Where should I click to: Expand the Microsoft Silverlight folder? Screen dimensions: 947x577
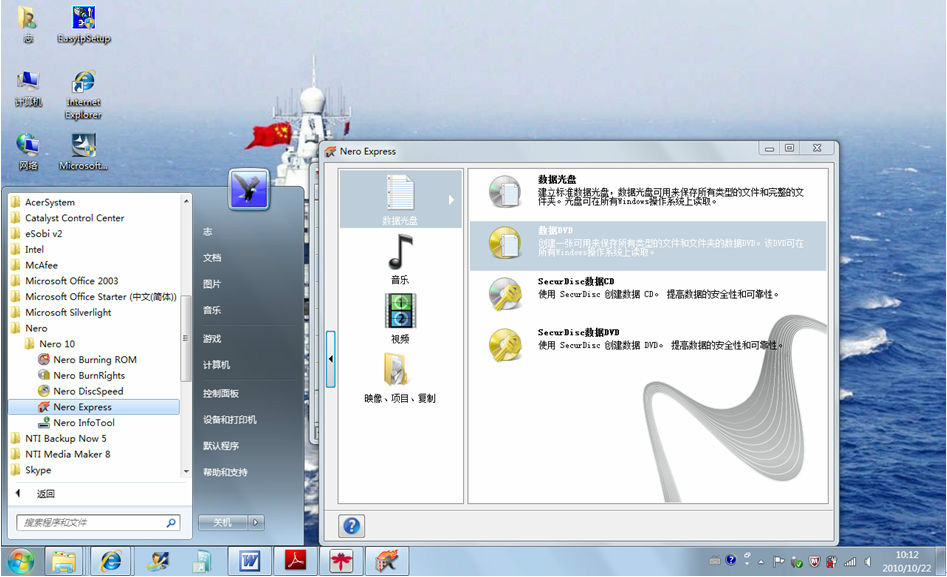pyautogui.click(x=68, y=312)
